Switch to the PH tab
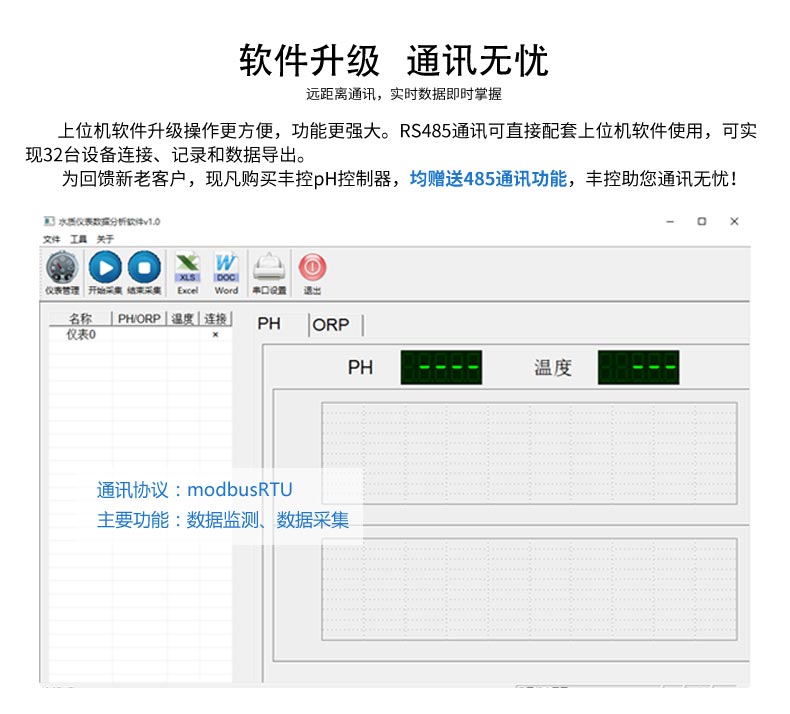Viewport: 790px width, 714px height. [269, 324]
